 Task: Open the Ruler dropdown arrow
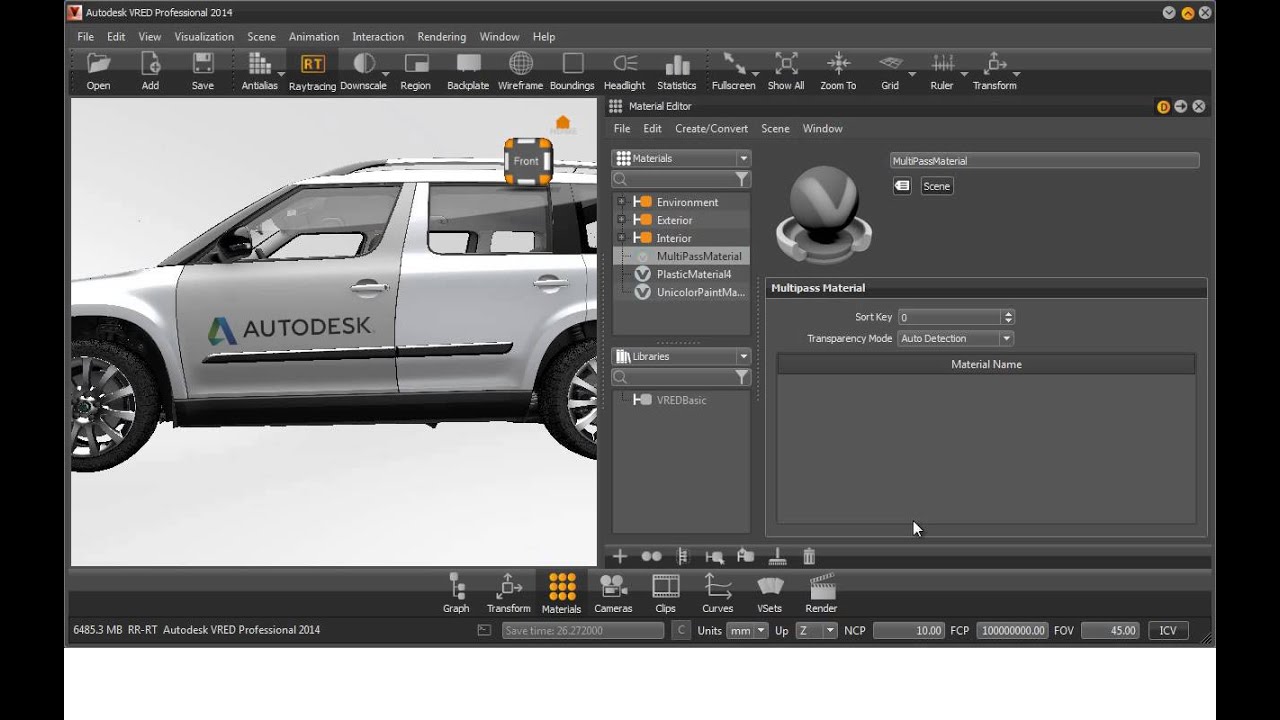pos(964,74)
